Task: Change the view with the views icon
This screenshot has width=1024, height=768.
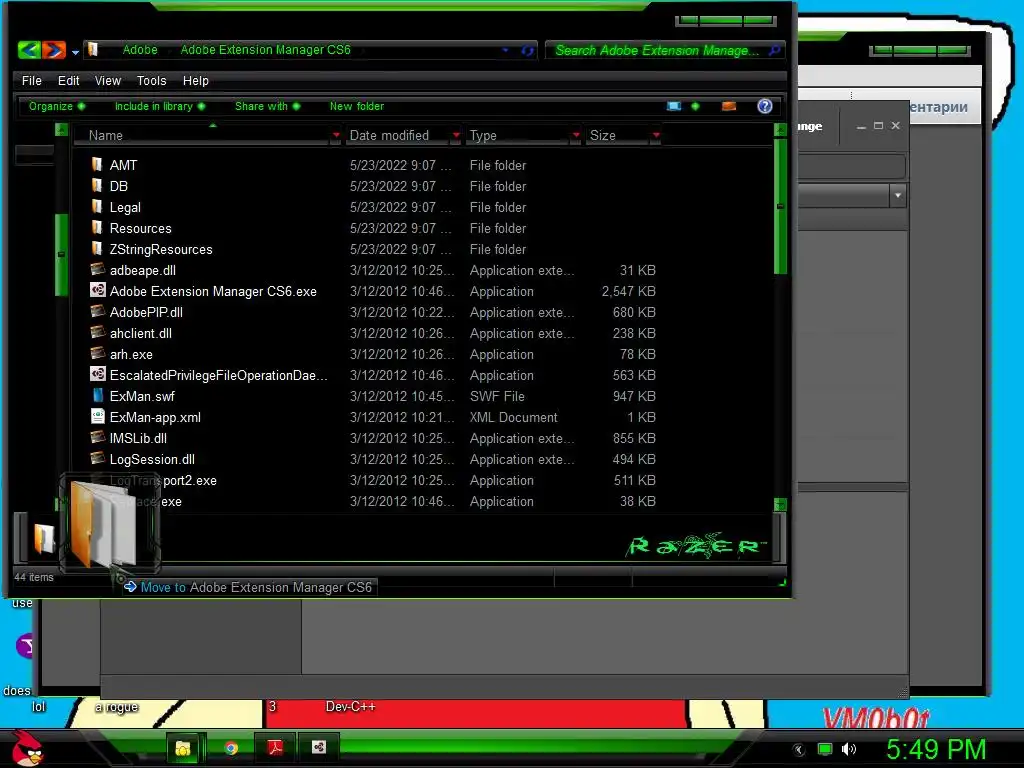Action: pyautogui.click(x=673, y=106)
